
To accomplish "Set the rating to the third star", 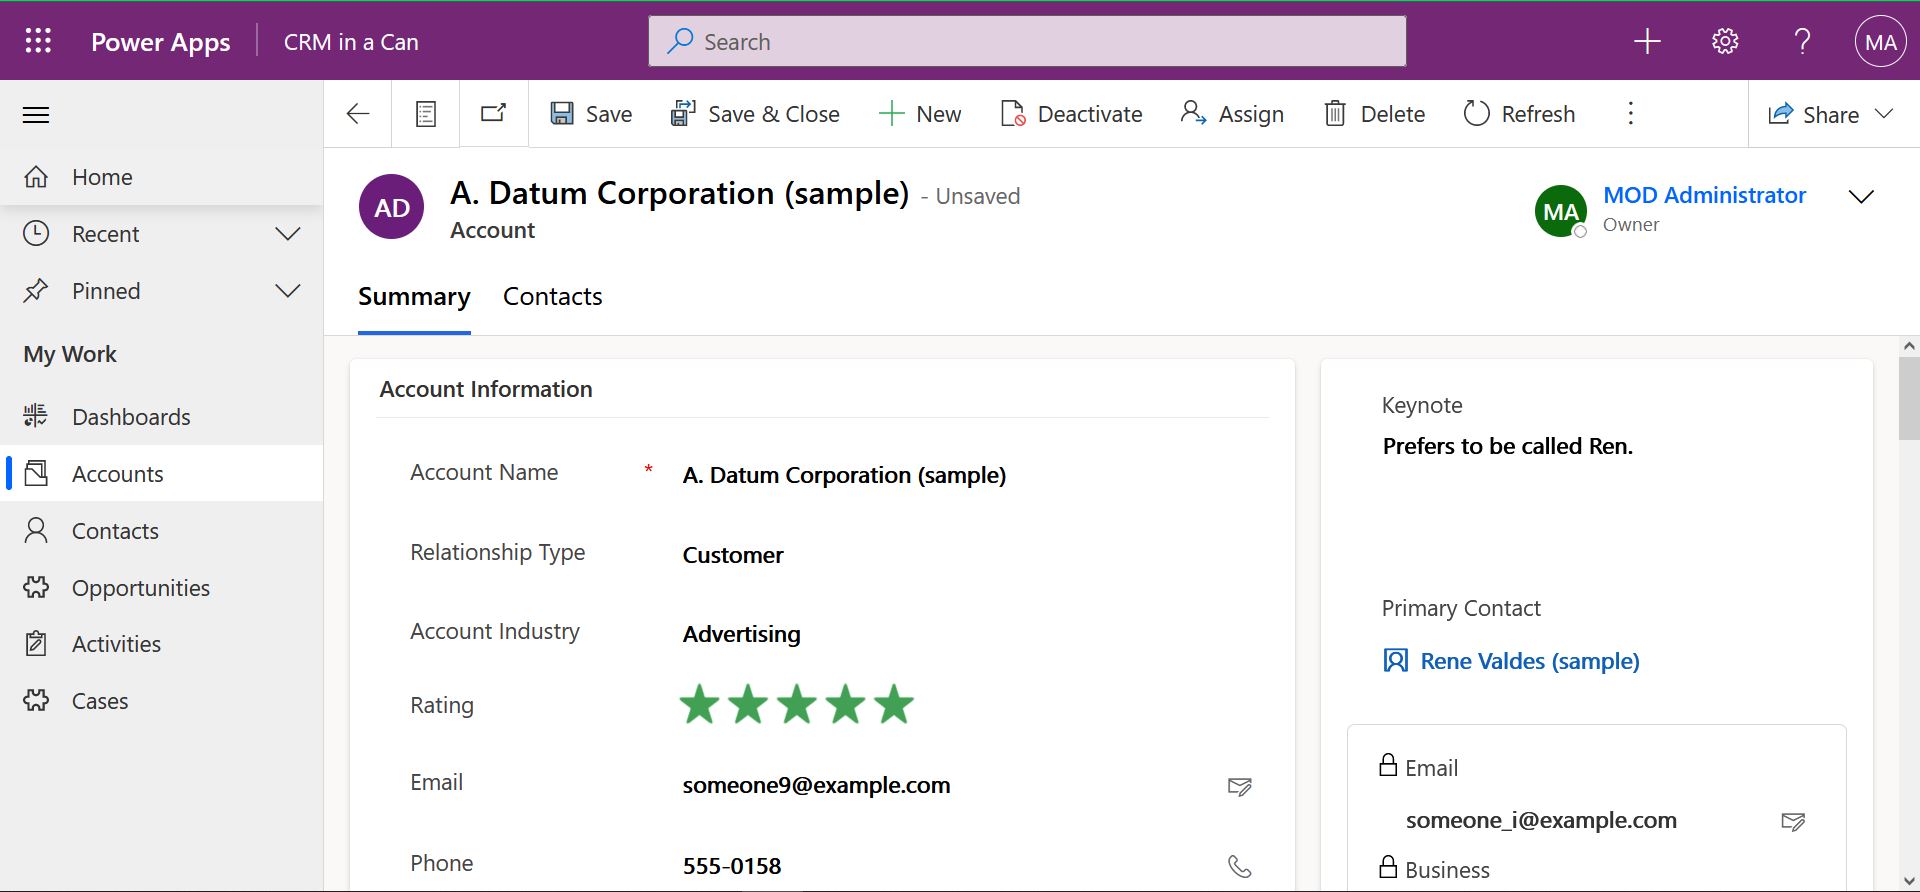I will [x=797, y=705].
